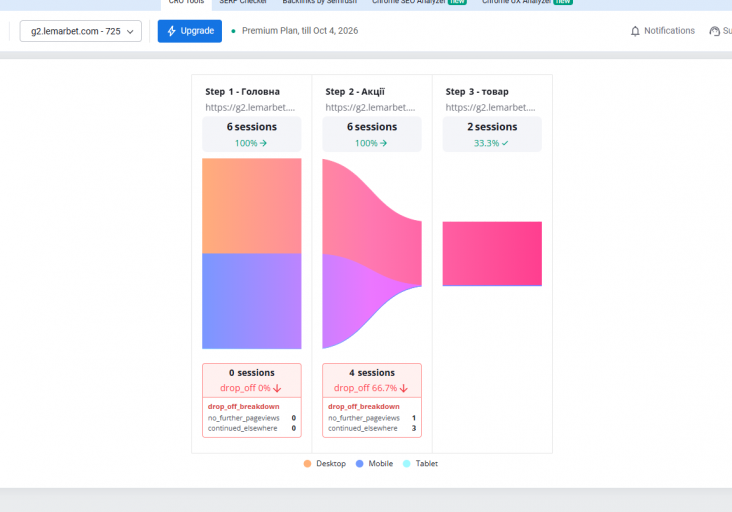This screenshot has height=512, width=732.
Task: Click the 'drop_off 0%' label
Action: [x=251, y=388]
